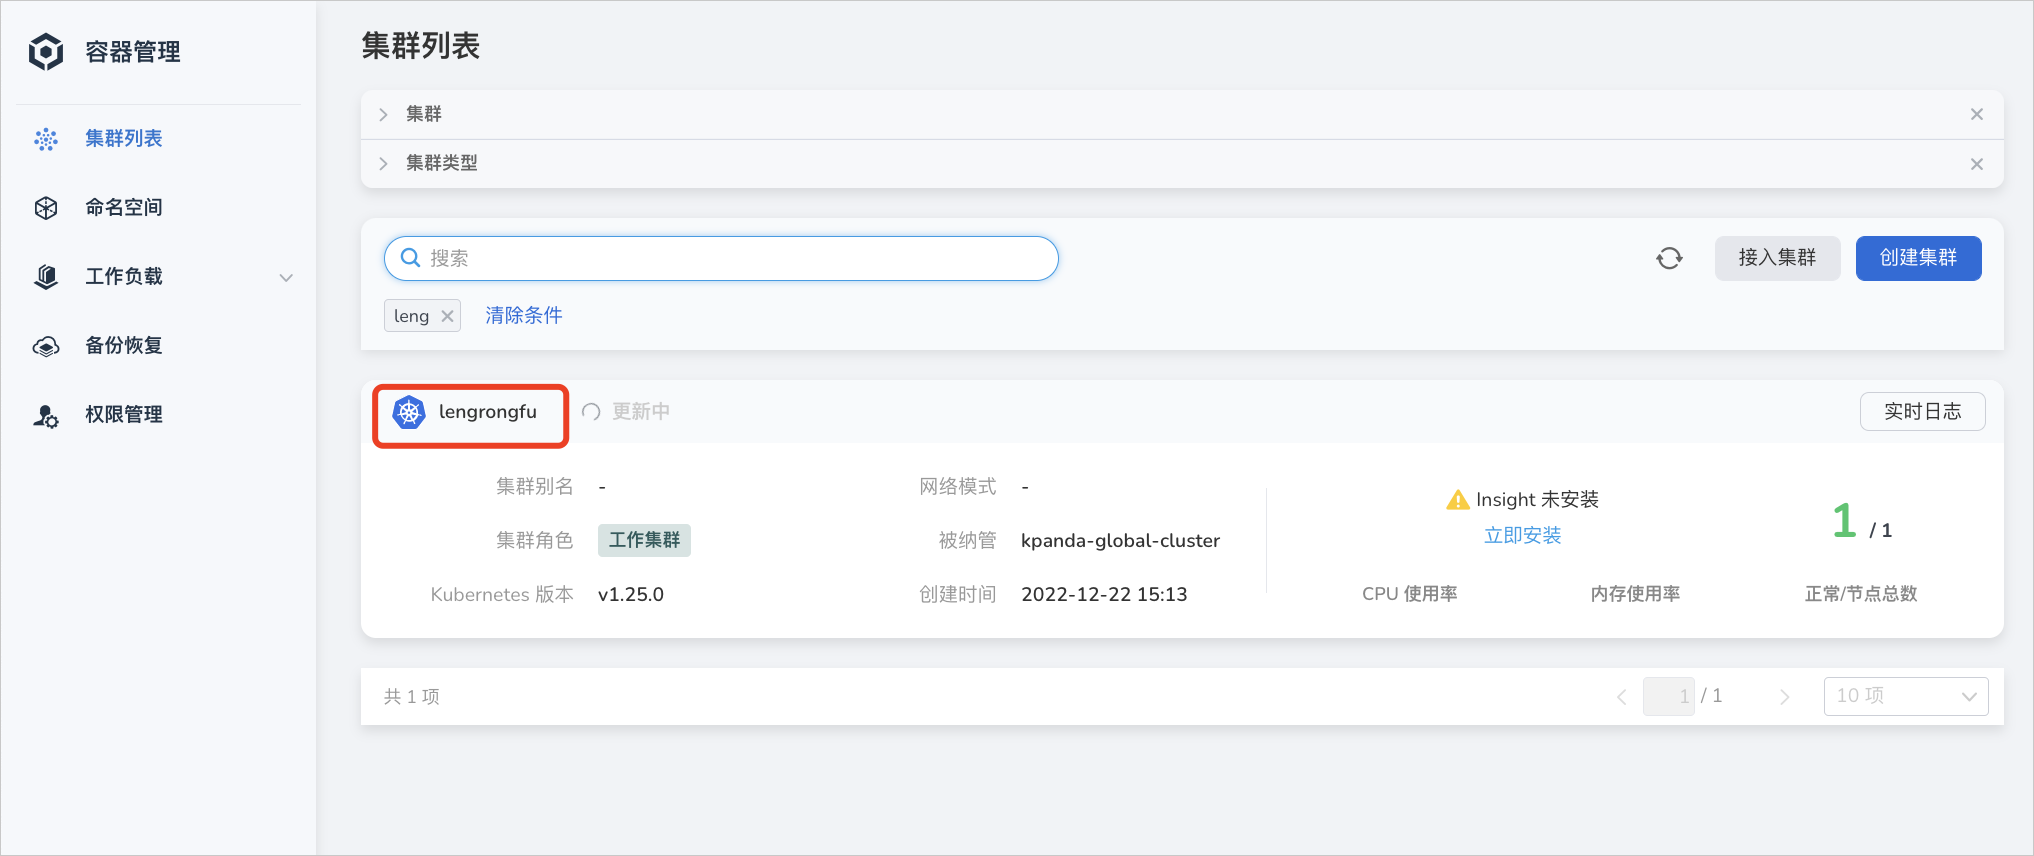Click the 正常/节点总数 label
This screenshot has height=856, width=2034.
pyautogui.click(x=1861, y=594)
